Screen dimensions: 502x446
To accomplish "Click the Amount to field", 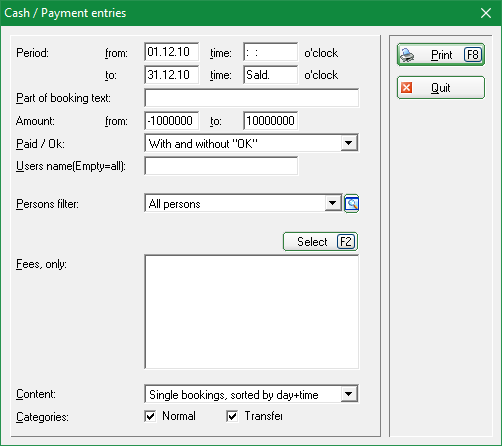I will click(270, 121).
